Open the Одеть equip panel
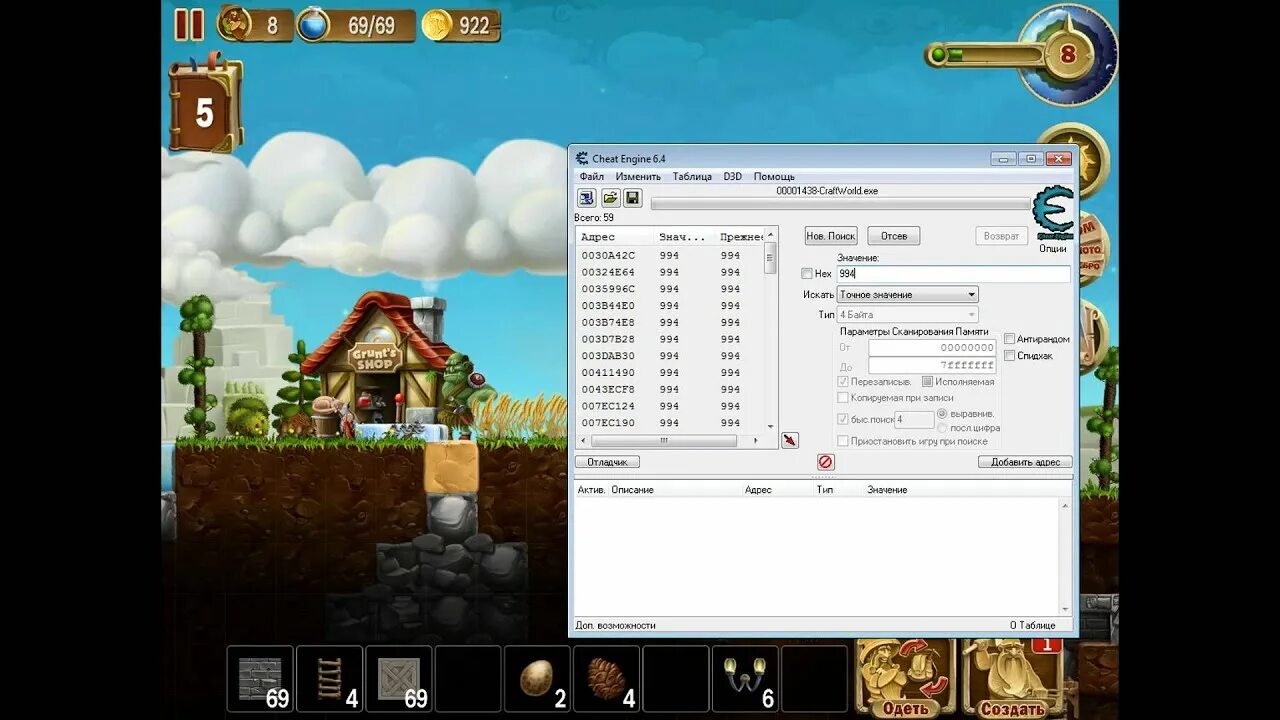The width and height of the screenshot is (1280, 720). (x=905, y=679)
